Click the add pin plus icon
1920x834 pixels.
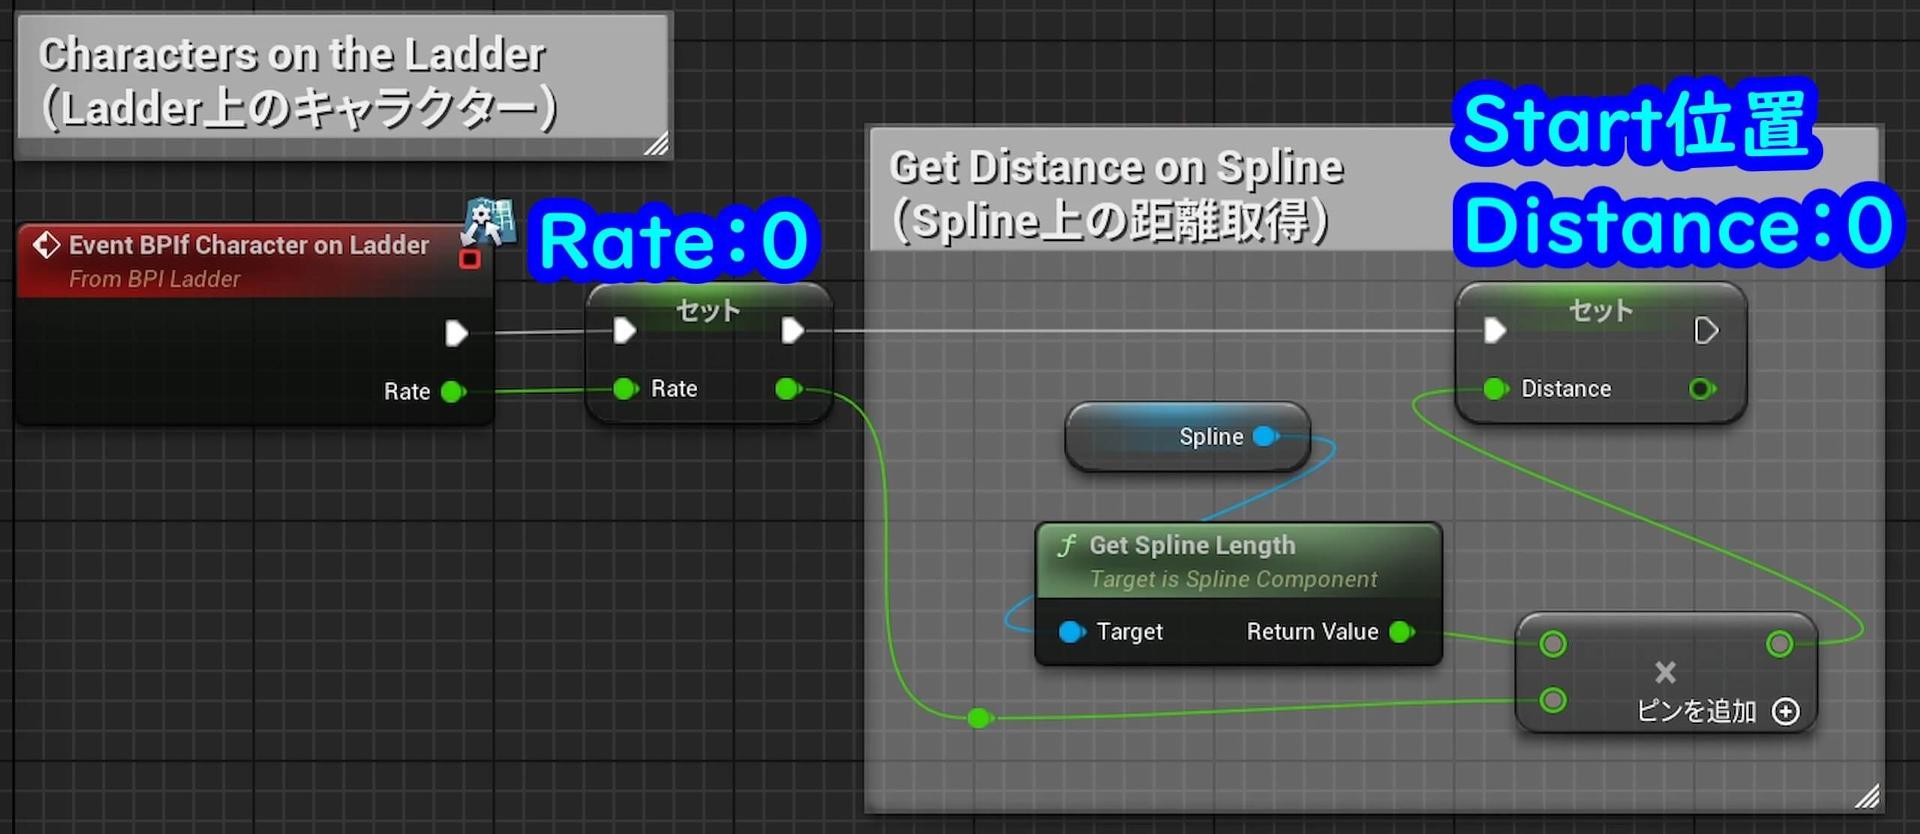(x=1786, y=711)
